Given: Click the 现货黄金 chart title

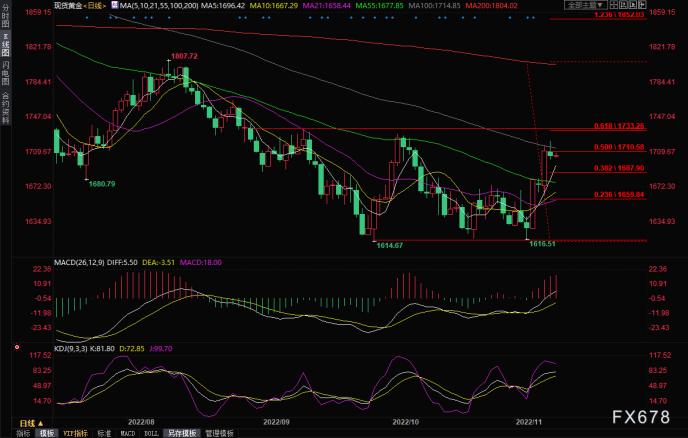Looking at the screenshot, I should pyautogui.click(x=68, y=6).
